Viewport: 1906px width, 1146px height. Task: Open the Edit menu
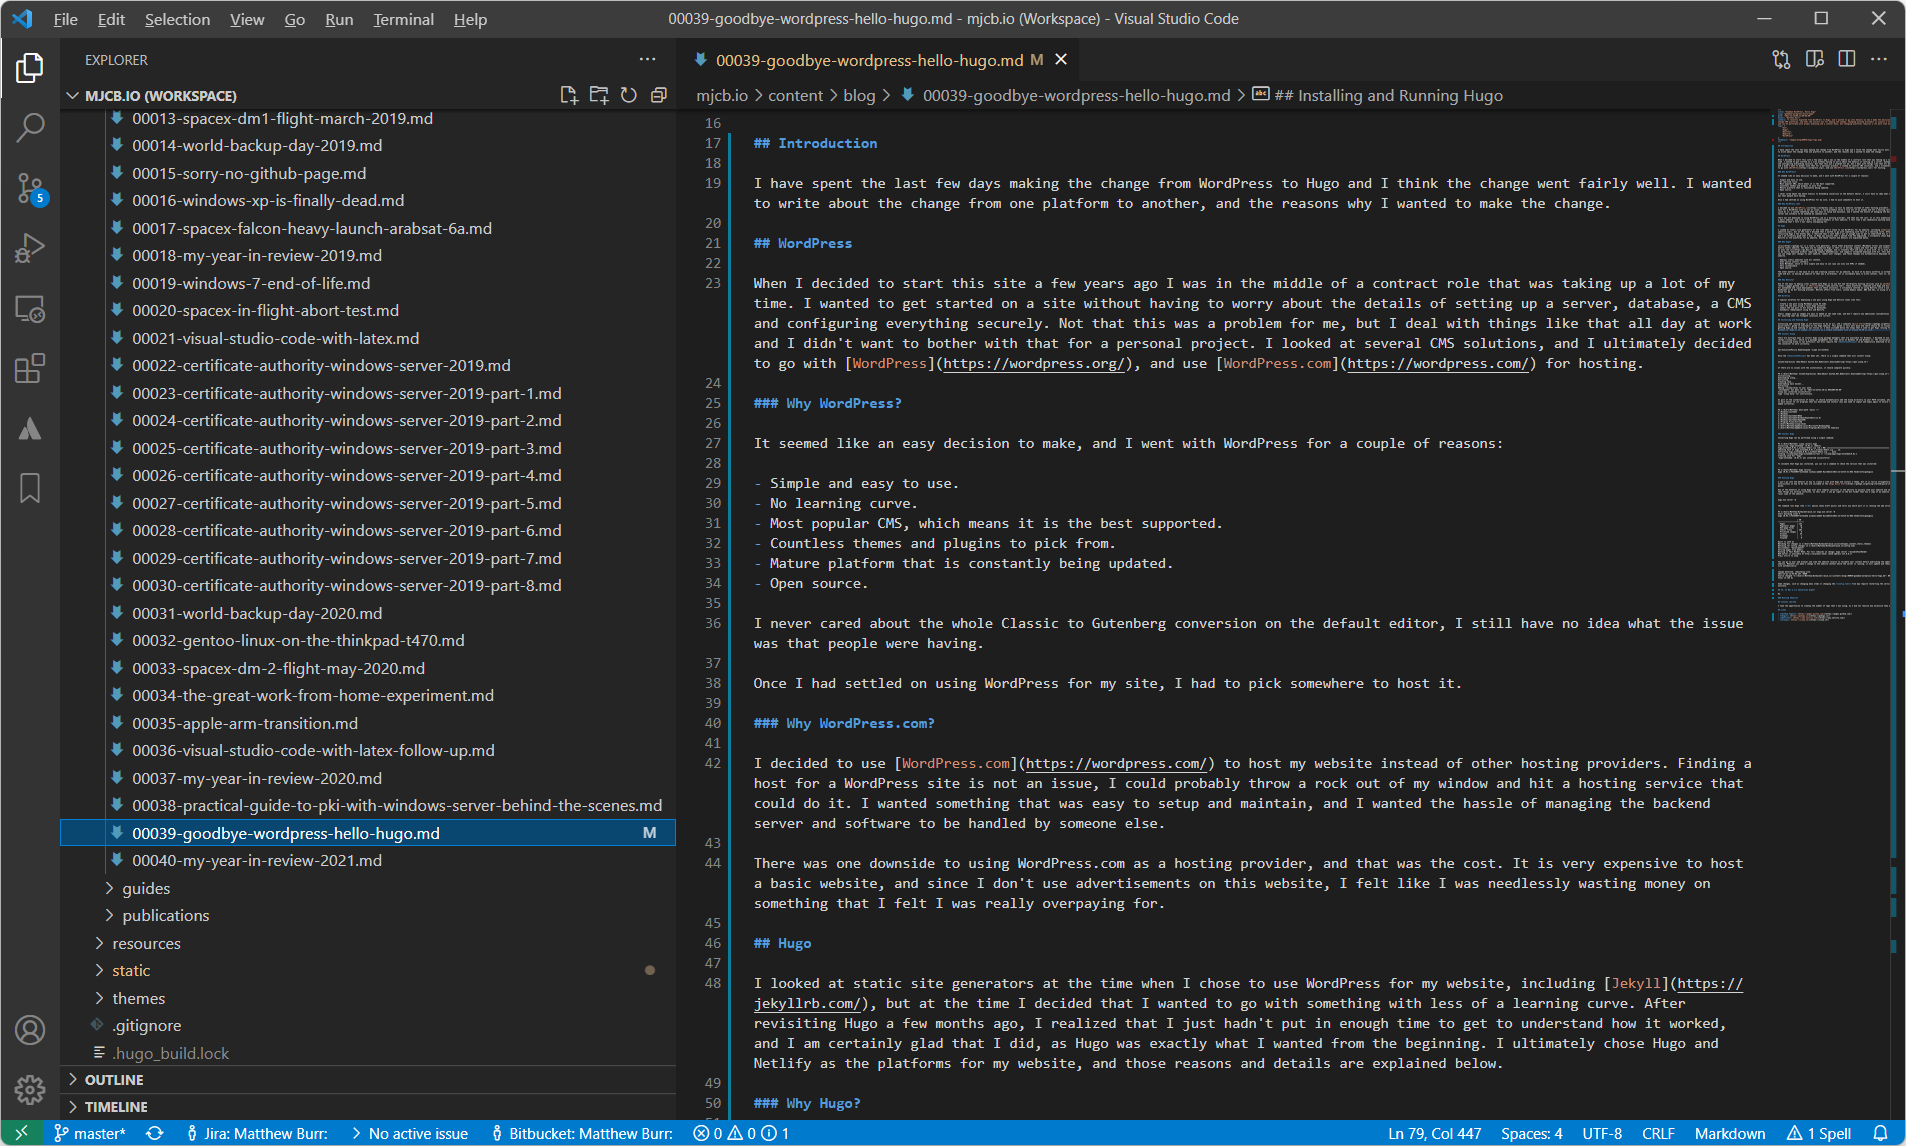111,19
